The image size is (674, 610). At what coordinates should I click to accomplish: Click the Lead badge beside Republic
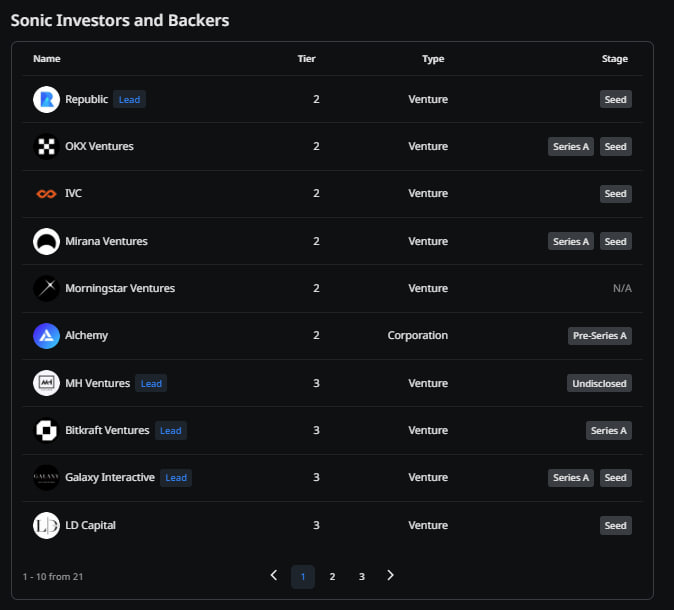point(129,99)
